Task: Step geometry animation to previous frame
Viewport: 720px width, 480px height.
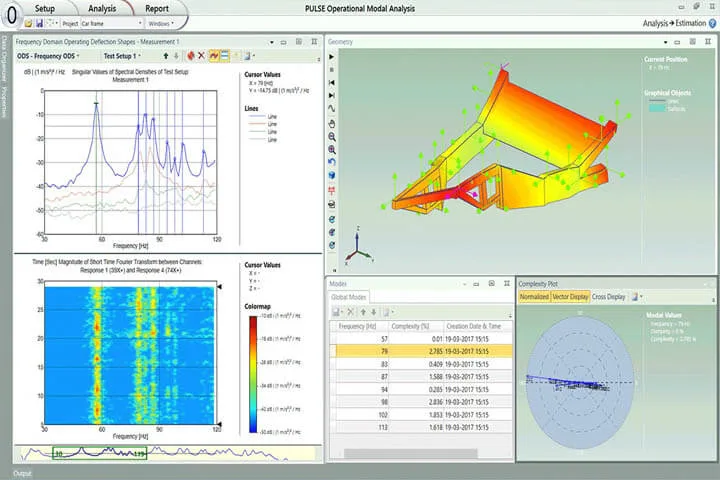Action: pos(332,83)
